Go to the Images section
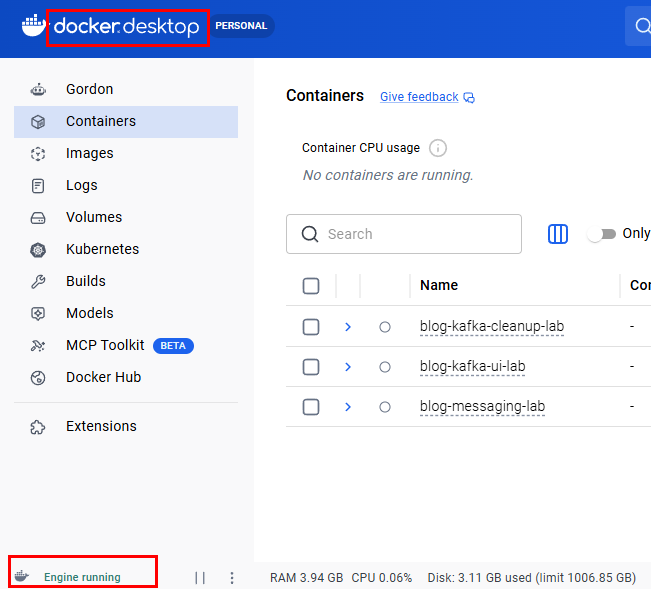 [89, 154]
